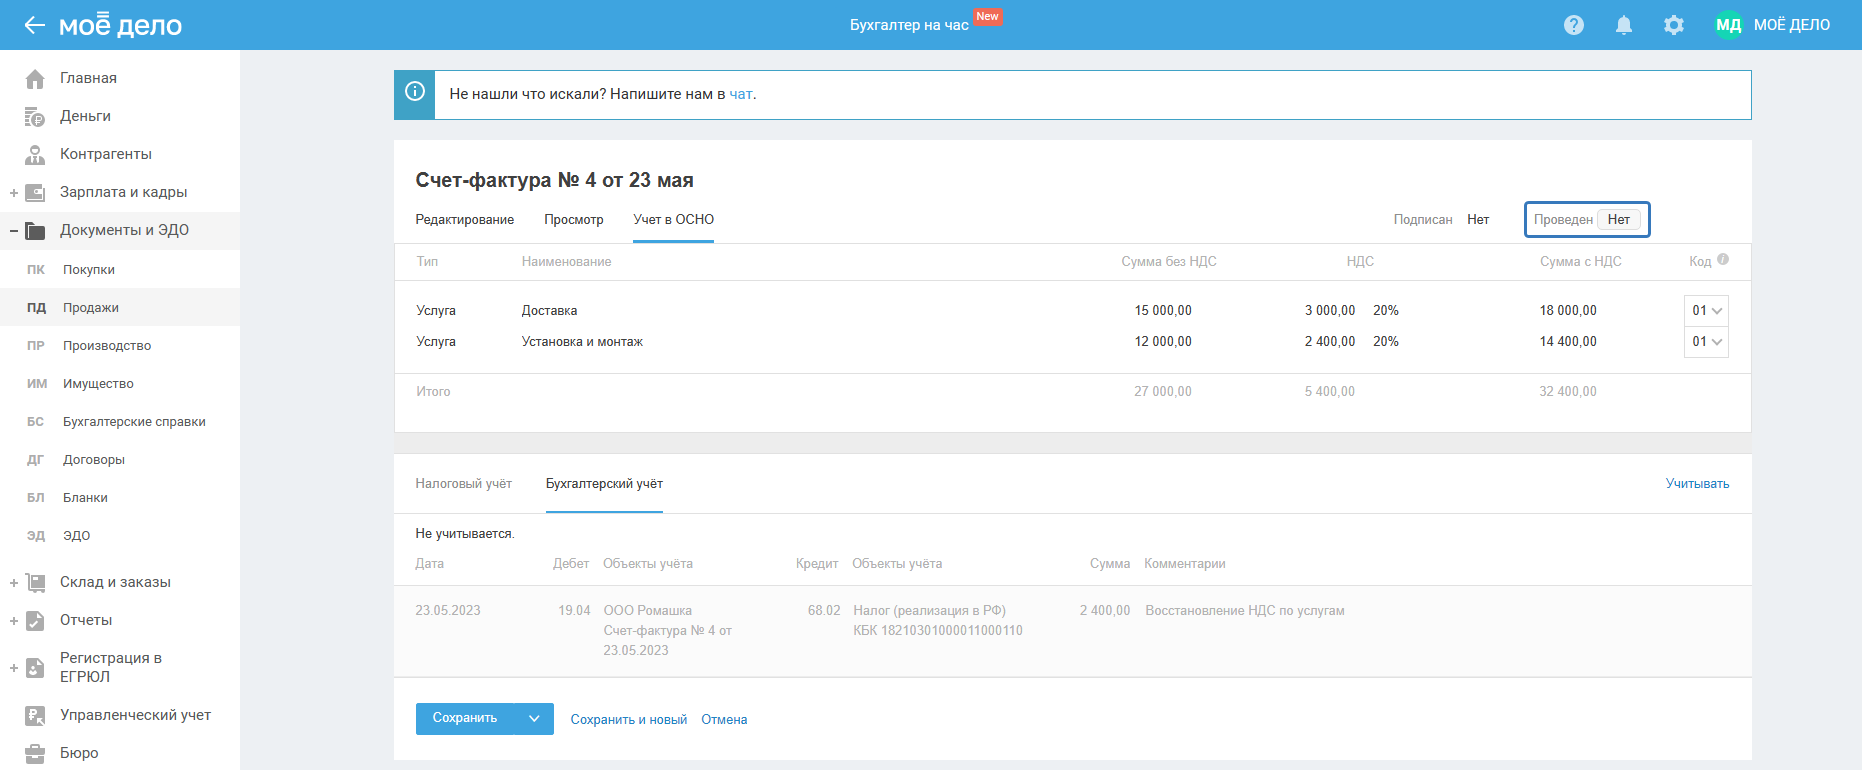This screenshot has width=1862, height=770.
Task: Click Учитывать to enable accounting
Action: (1697, 484)
